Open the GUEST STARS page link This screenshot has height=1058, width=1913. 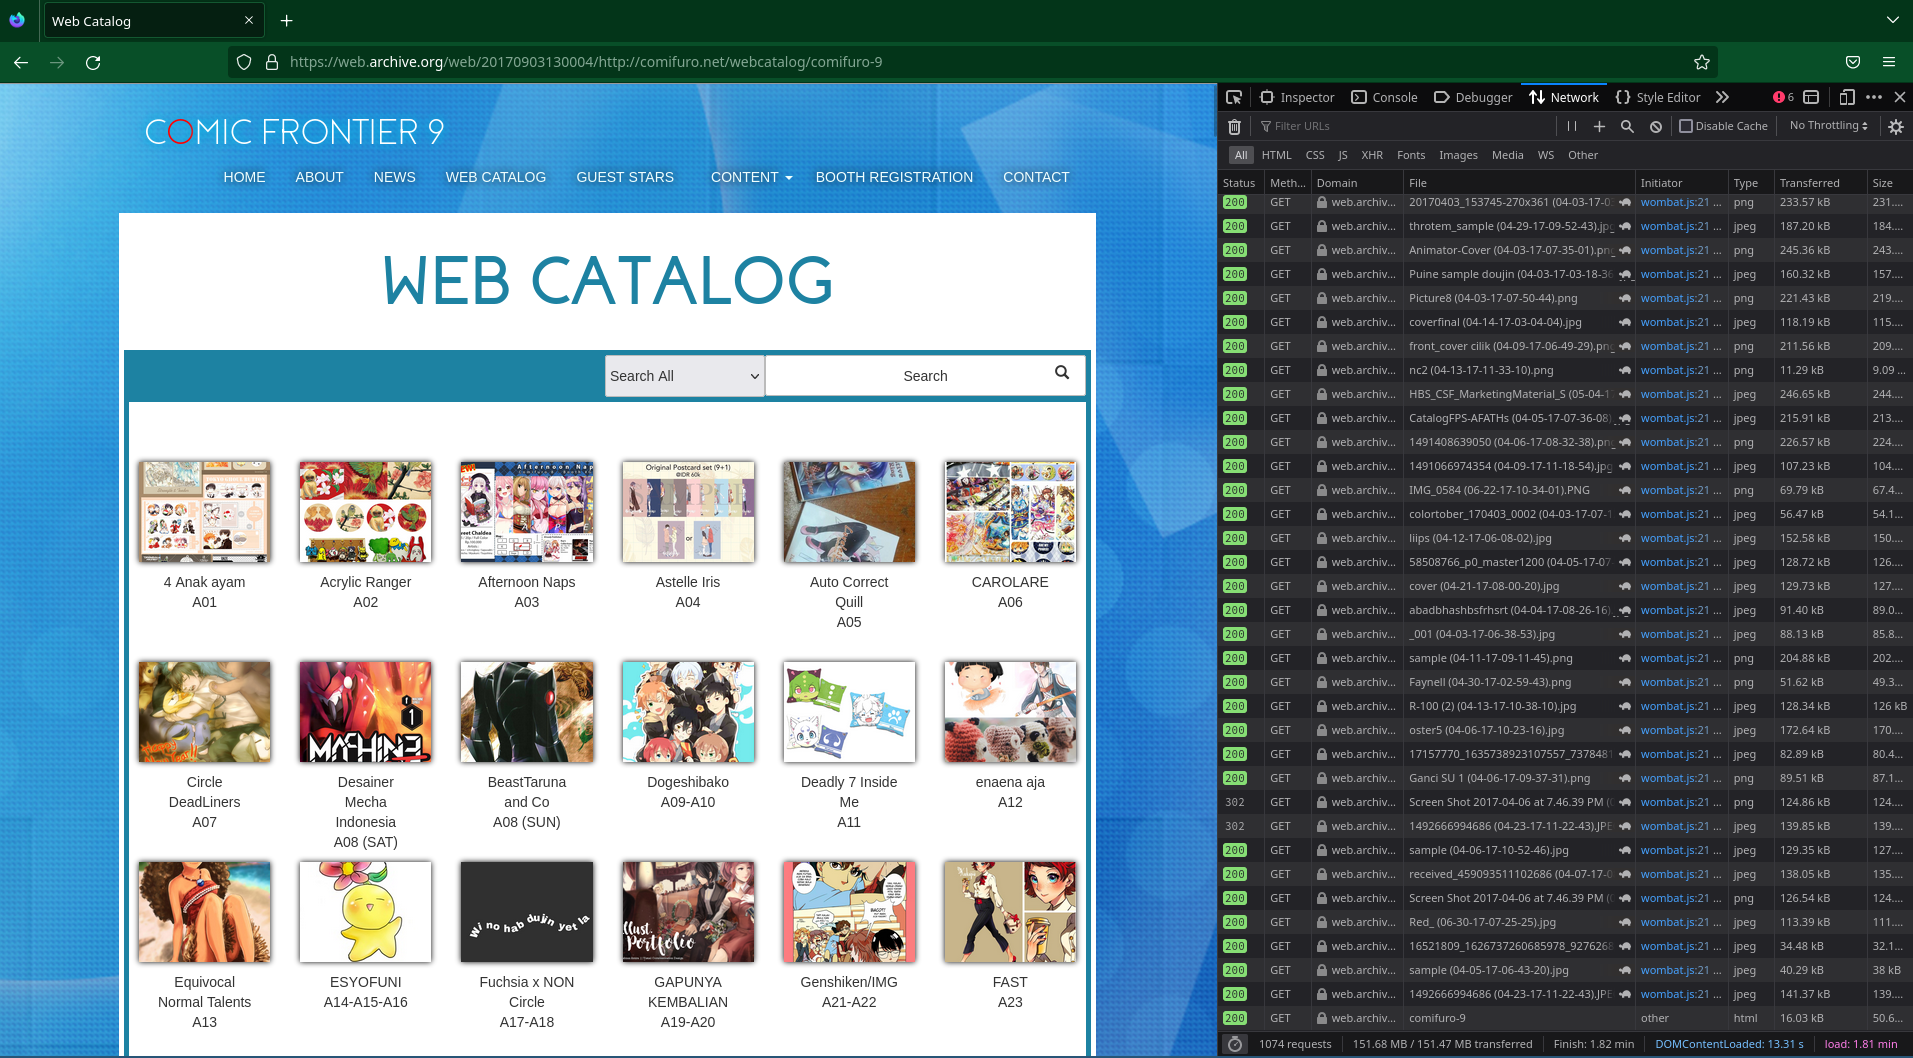[625, 177]
